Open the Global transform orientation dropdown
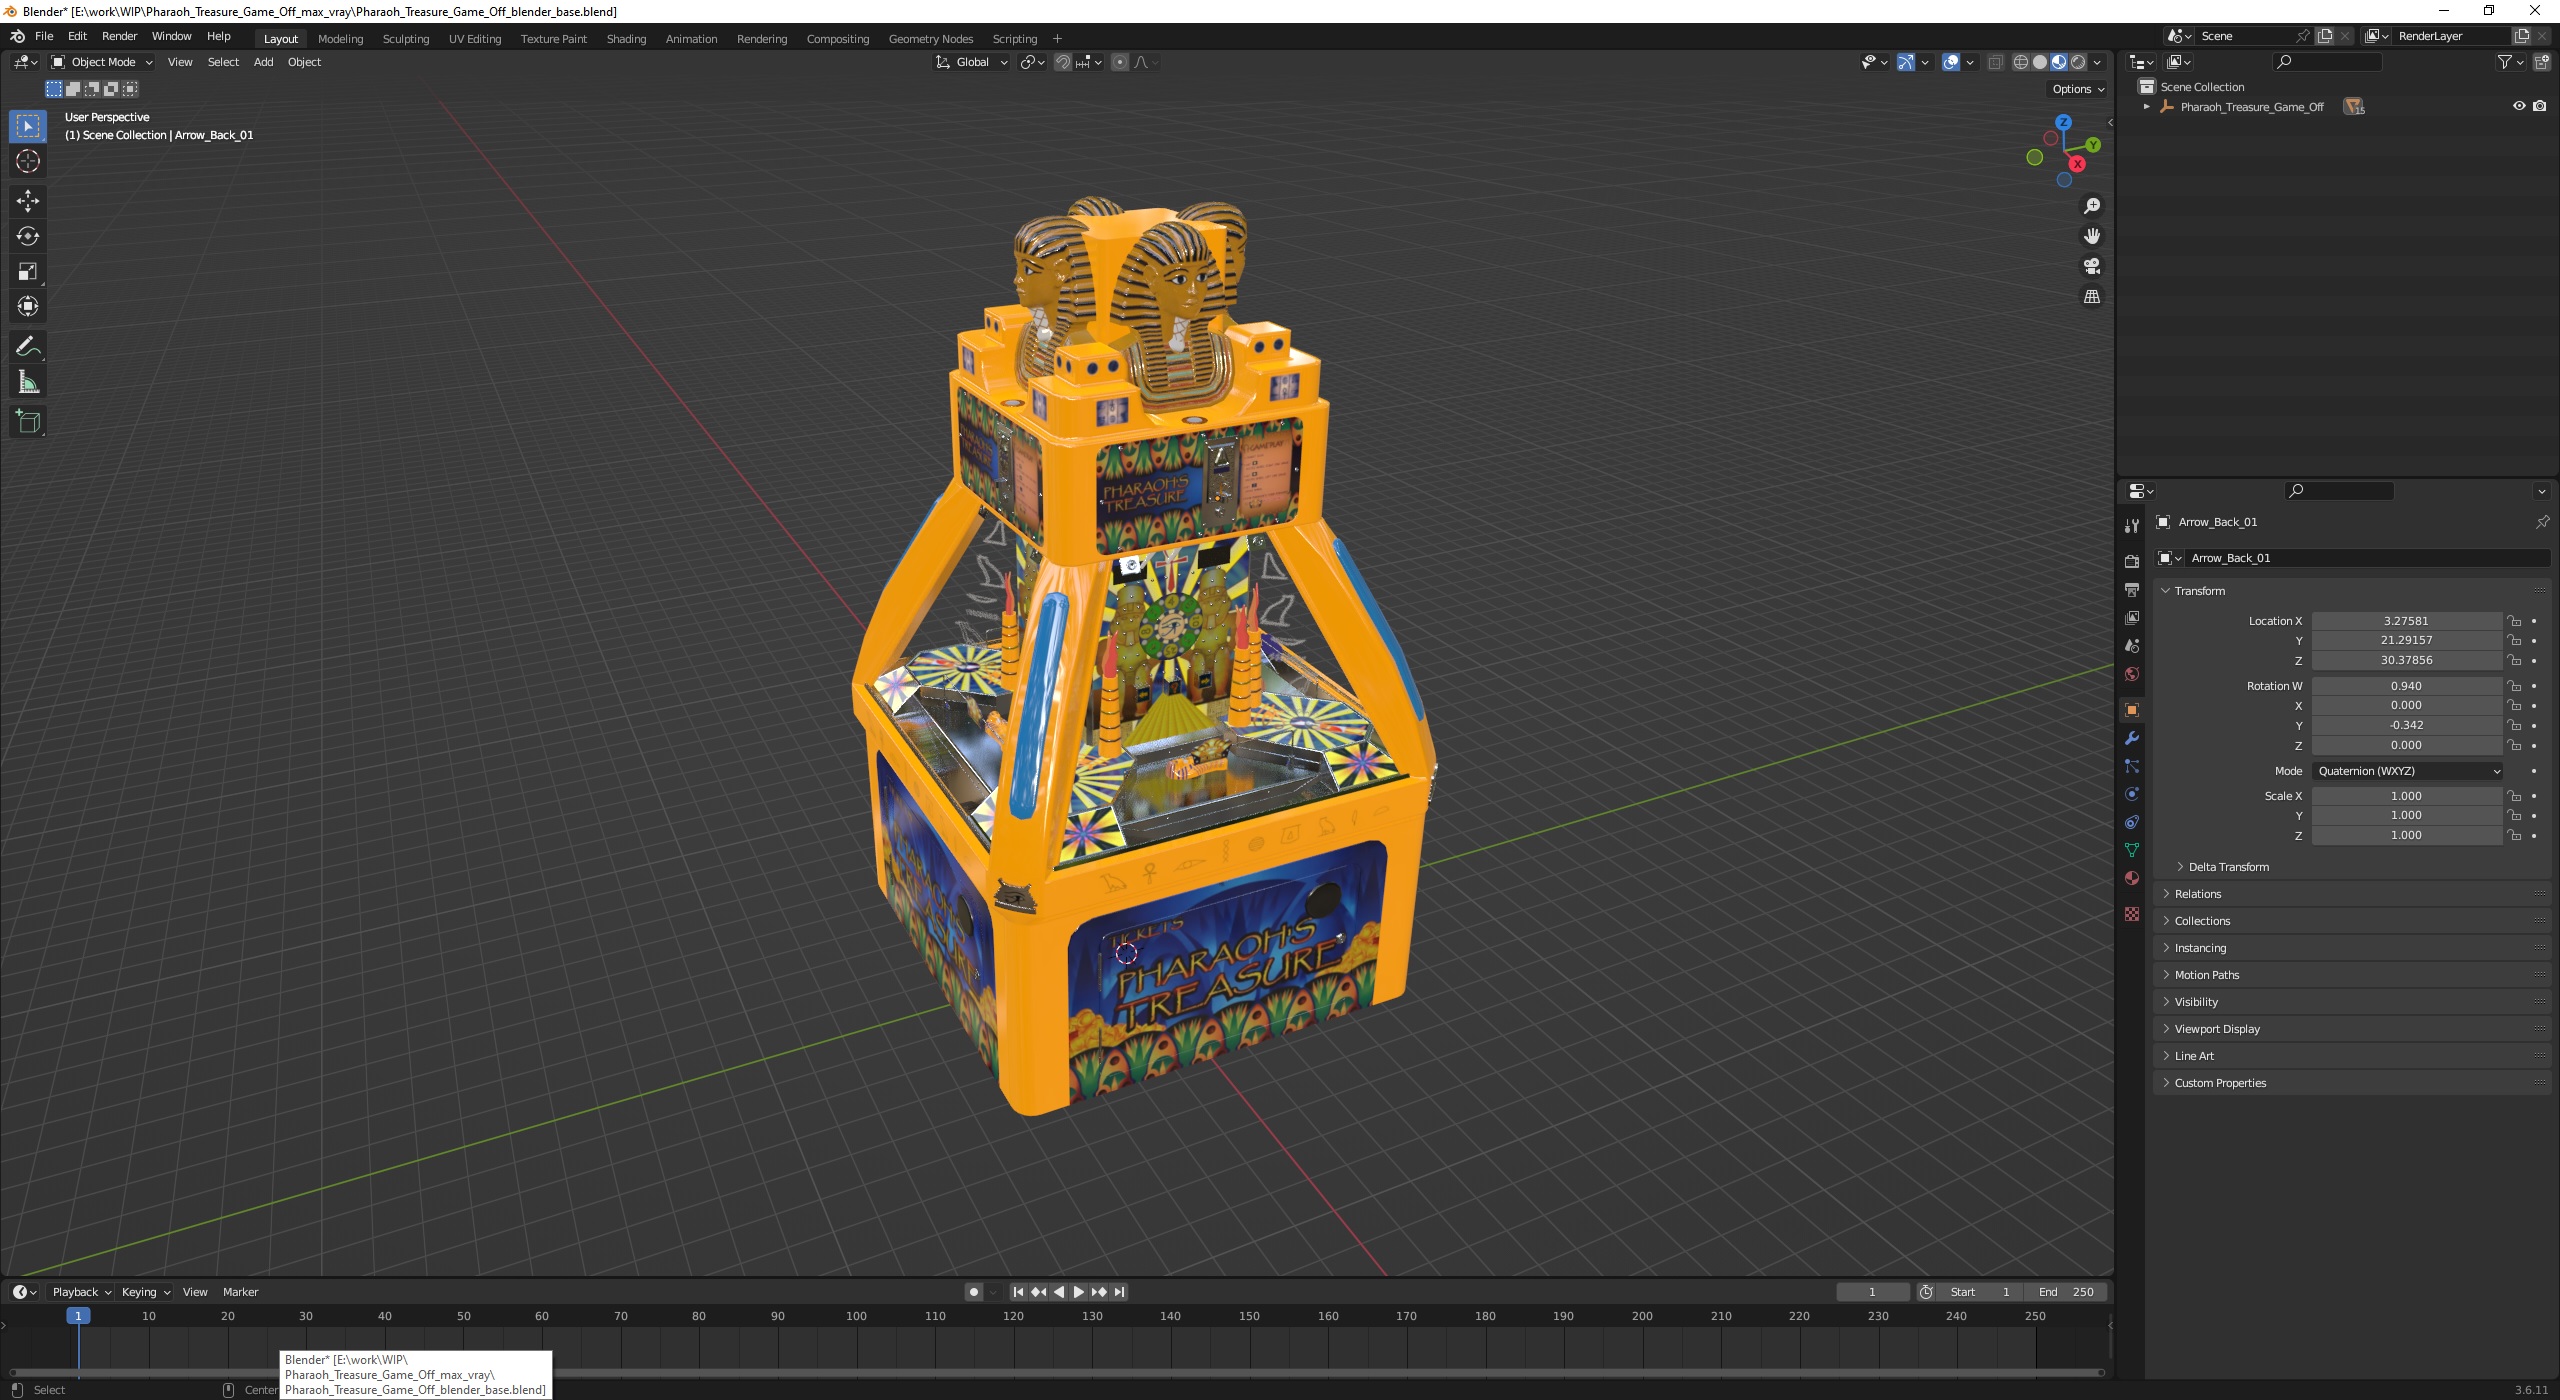The width and height of the screenshot is (2560, 1400). tap(971, 62)
